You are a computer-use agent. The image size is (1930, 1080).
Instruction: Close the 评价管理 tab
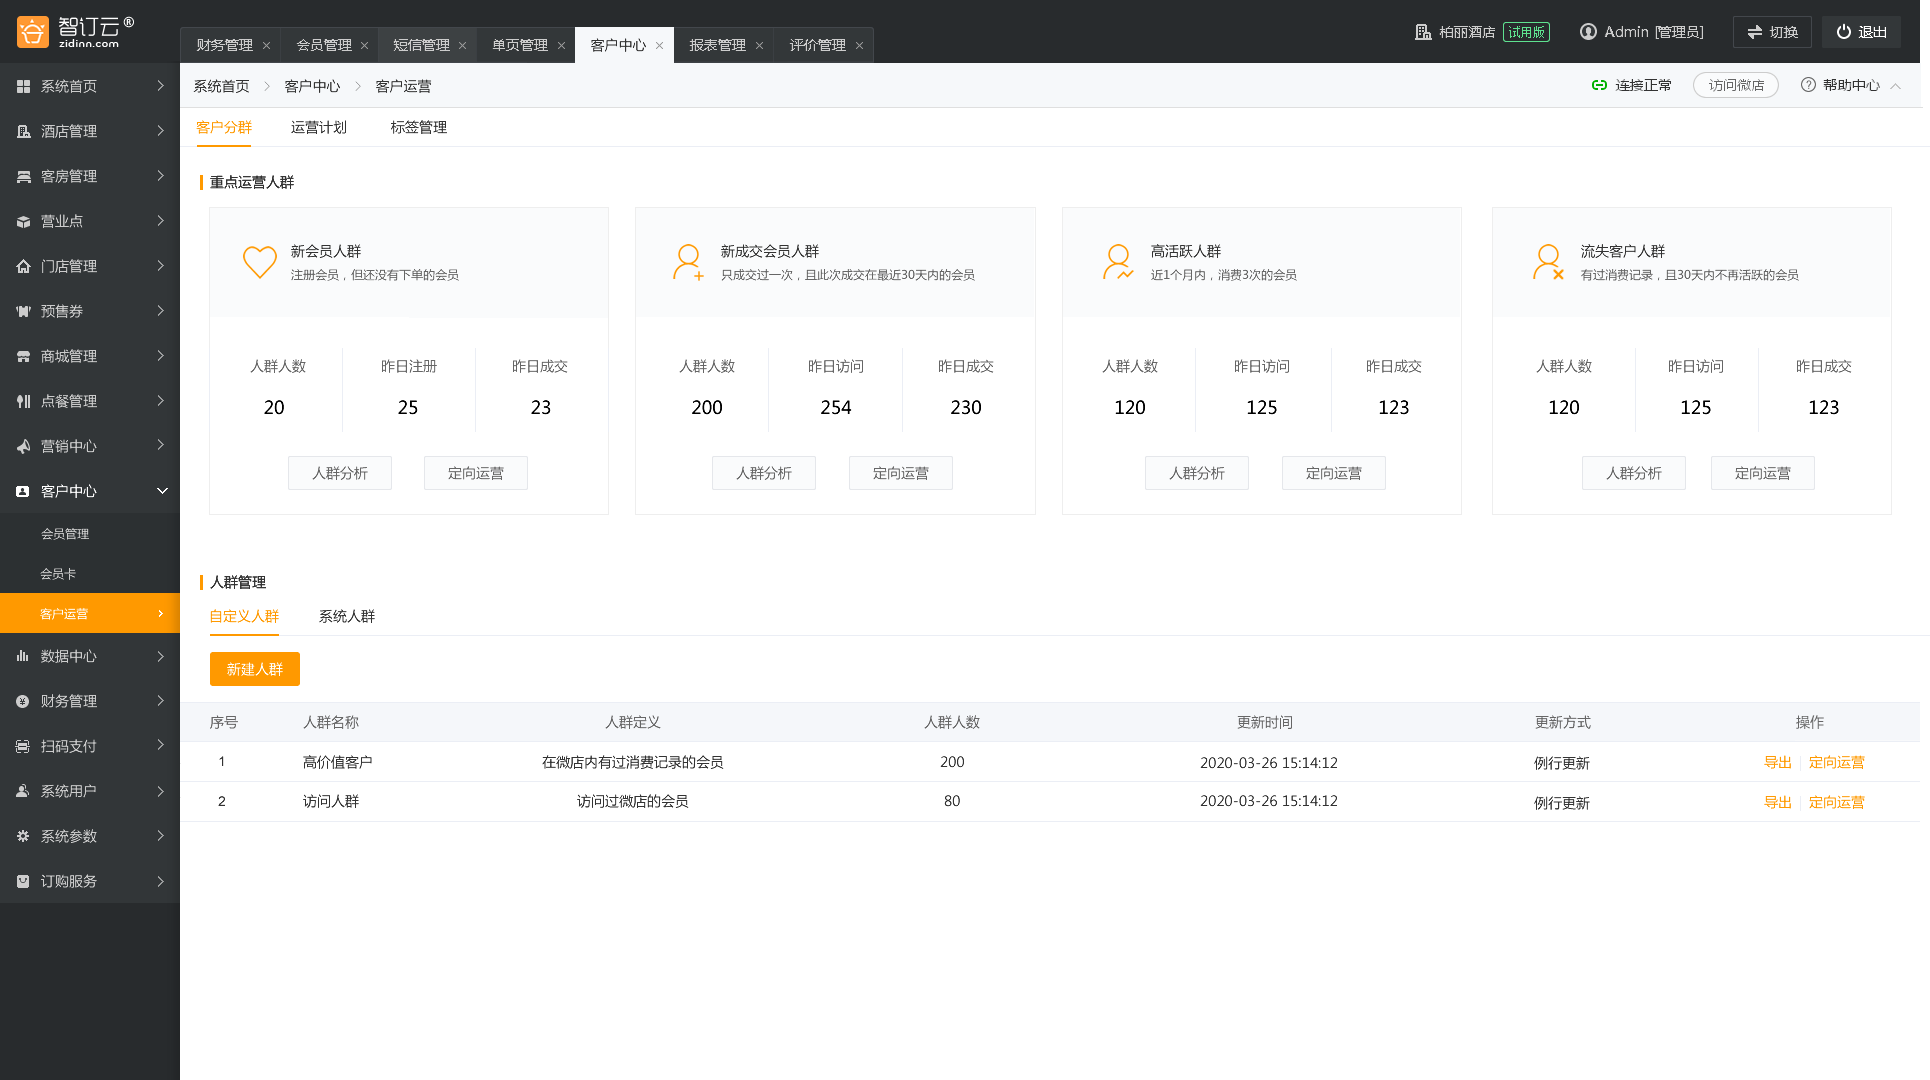pyautogui.click(x=859, y=46)
